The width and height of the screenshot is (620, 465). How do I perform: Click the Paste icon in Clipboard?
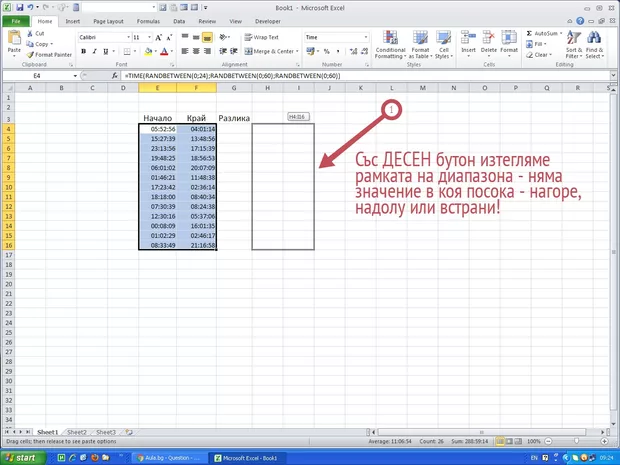coord(14,40)
